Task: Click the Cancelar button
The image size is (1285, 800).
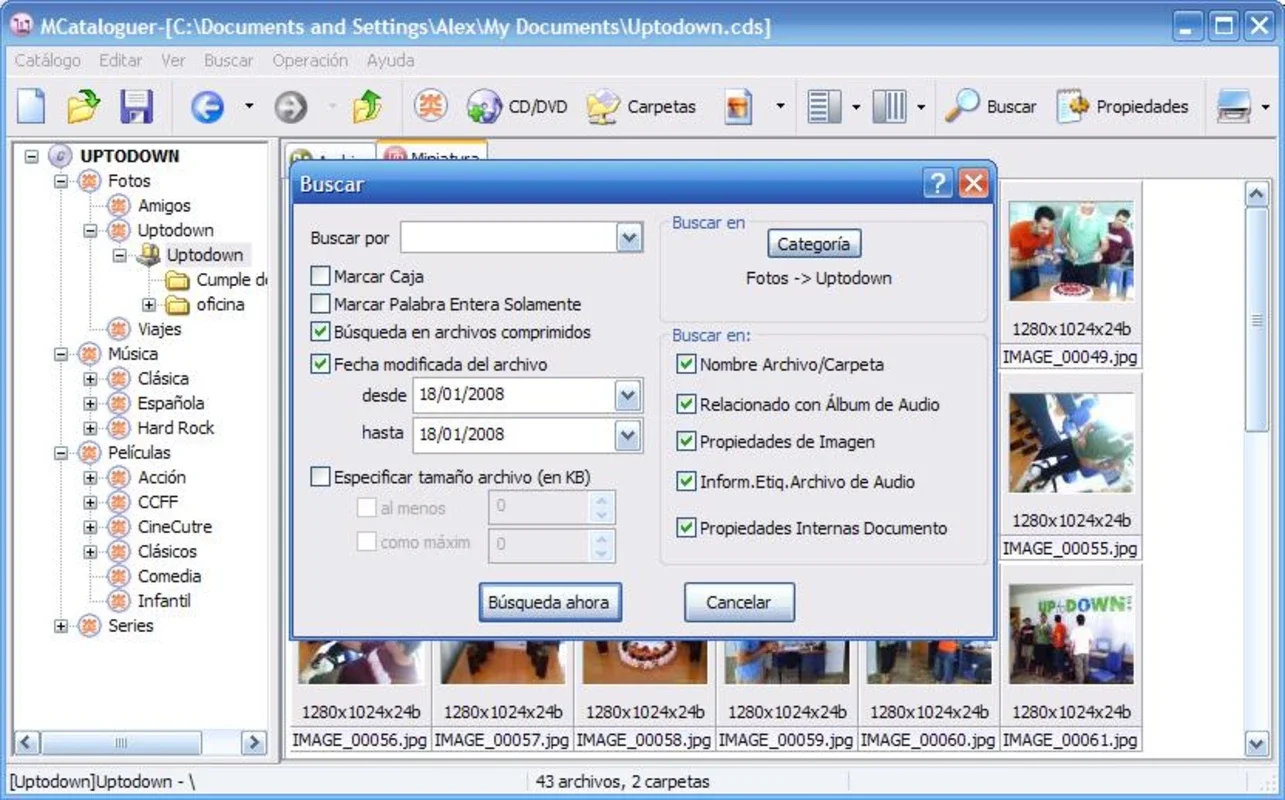Action: pos(739,602)
